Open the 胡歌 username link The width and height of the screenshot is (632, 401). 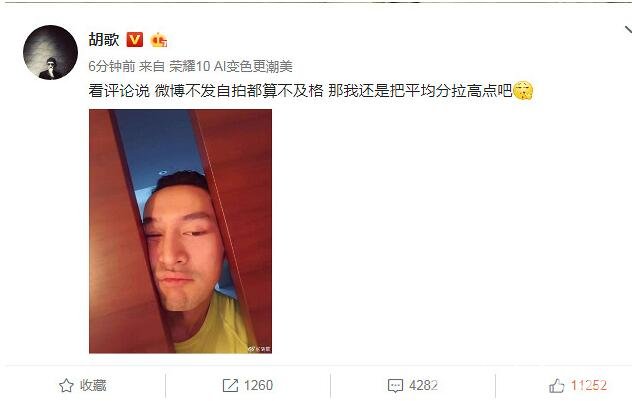104,39
